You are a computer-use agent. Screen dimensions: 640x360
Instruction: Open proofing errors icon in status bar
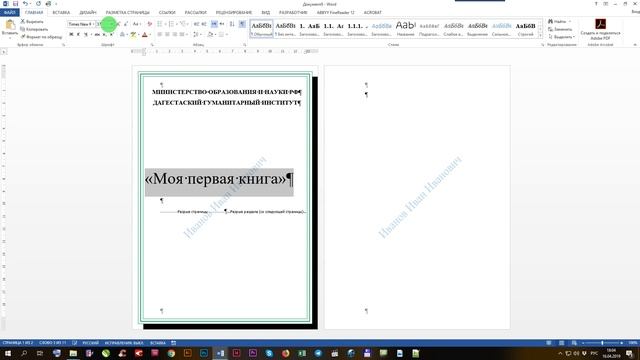click(x=75, y=343)
